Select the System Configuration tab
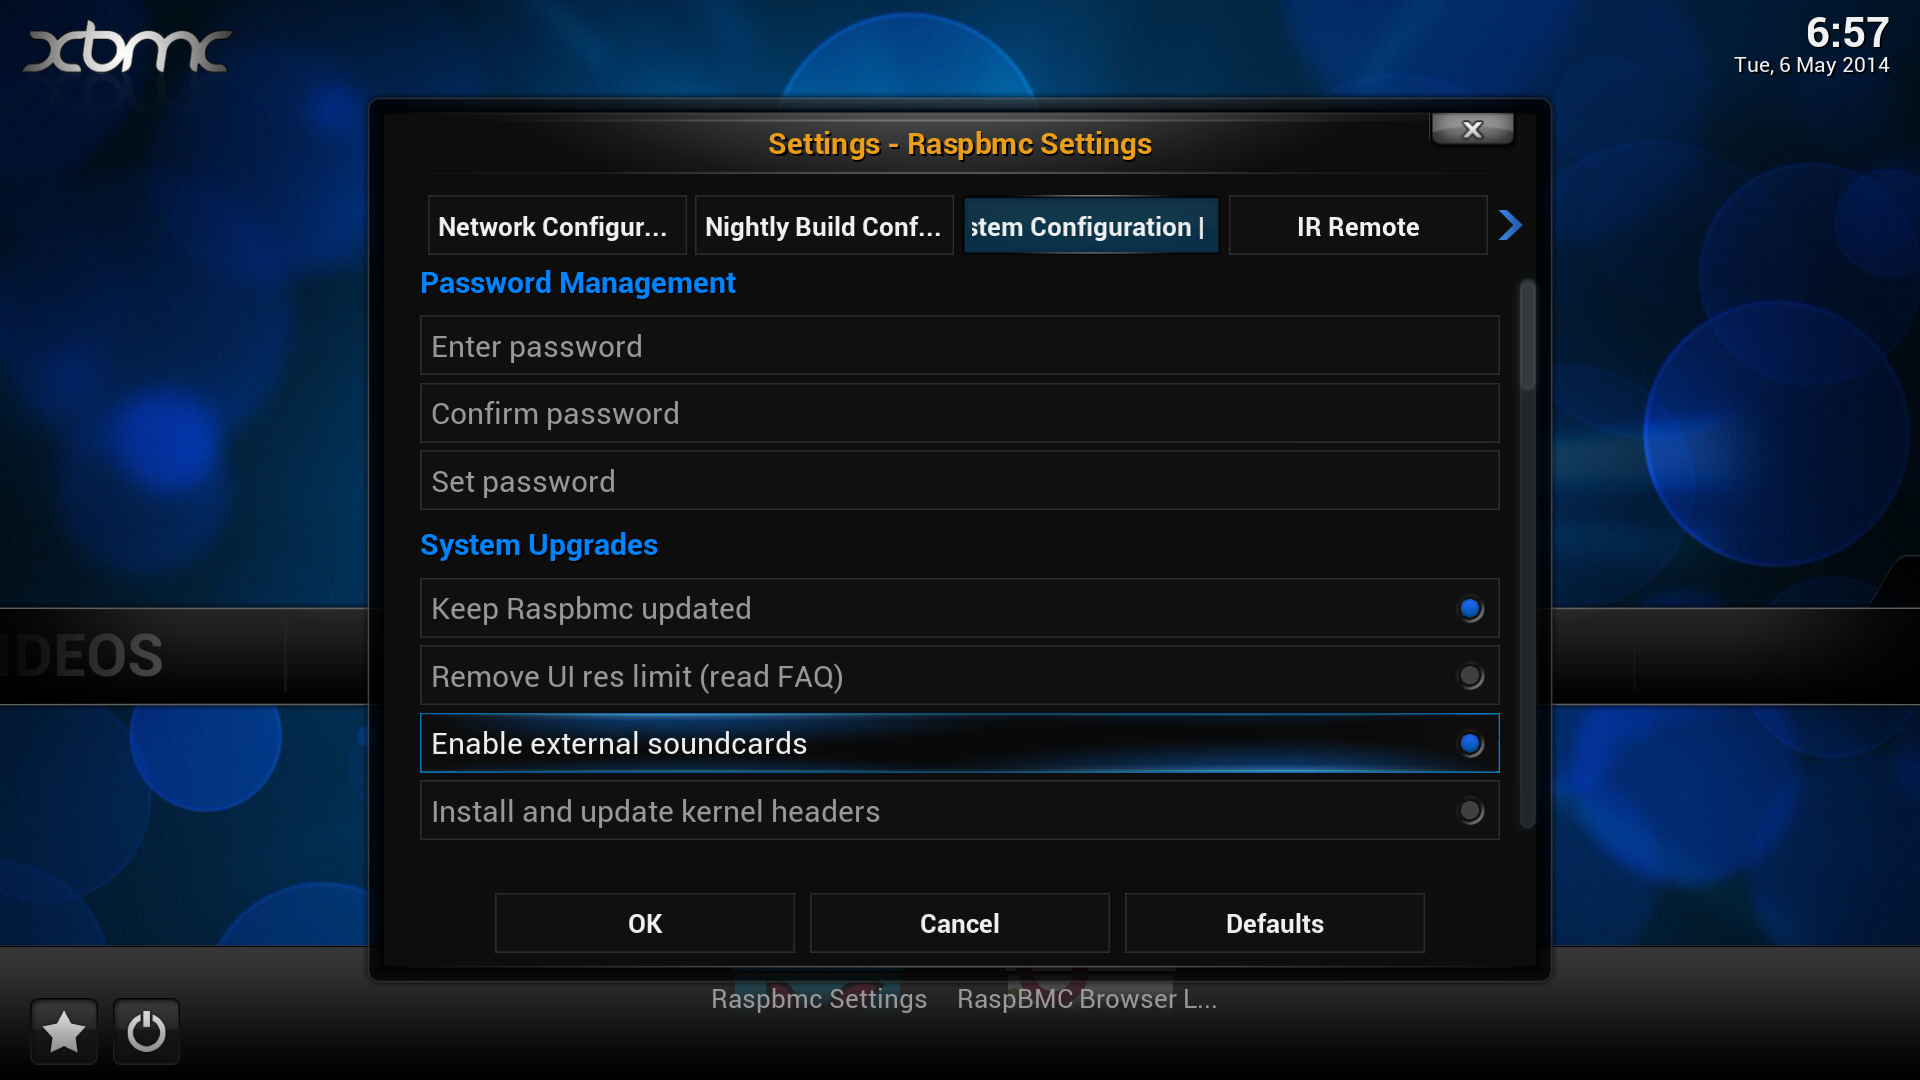The height and width of the screenshot is (1080, 1920). pyautogui.click(x=1090, y=226)
